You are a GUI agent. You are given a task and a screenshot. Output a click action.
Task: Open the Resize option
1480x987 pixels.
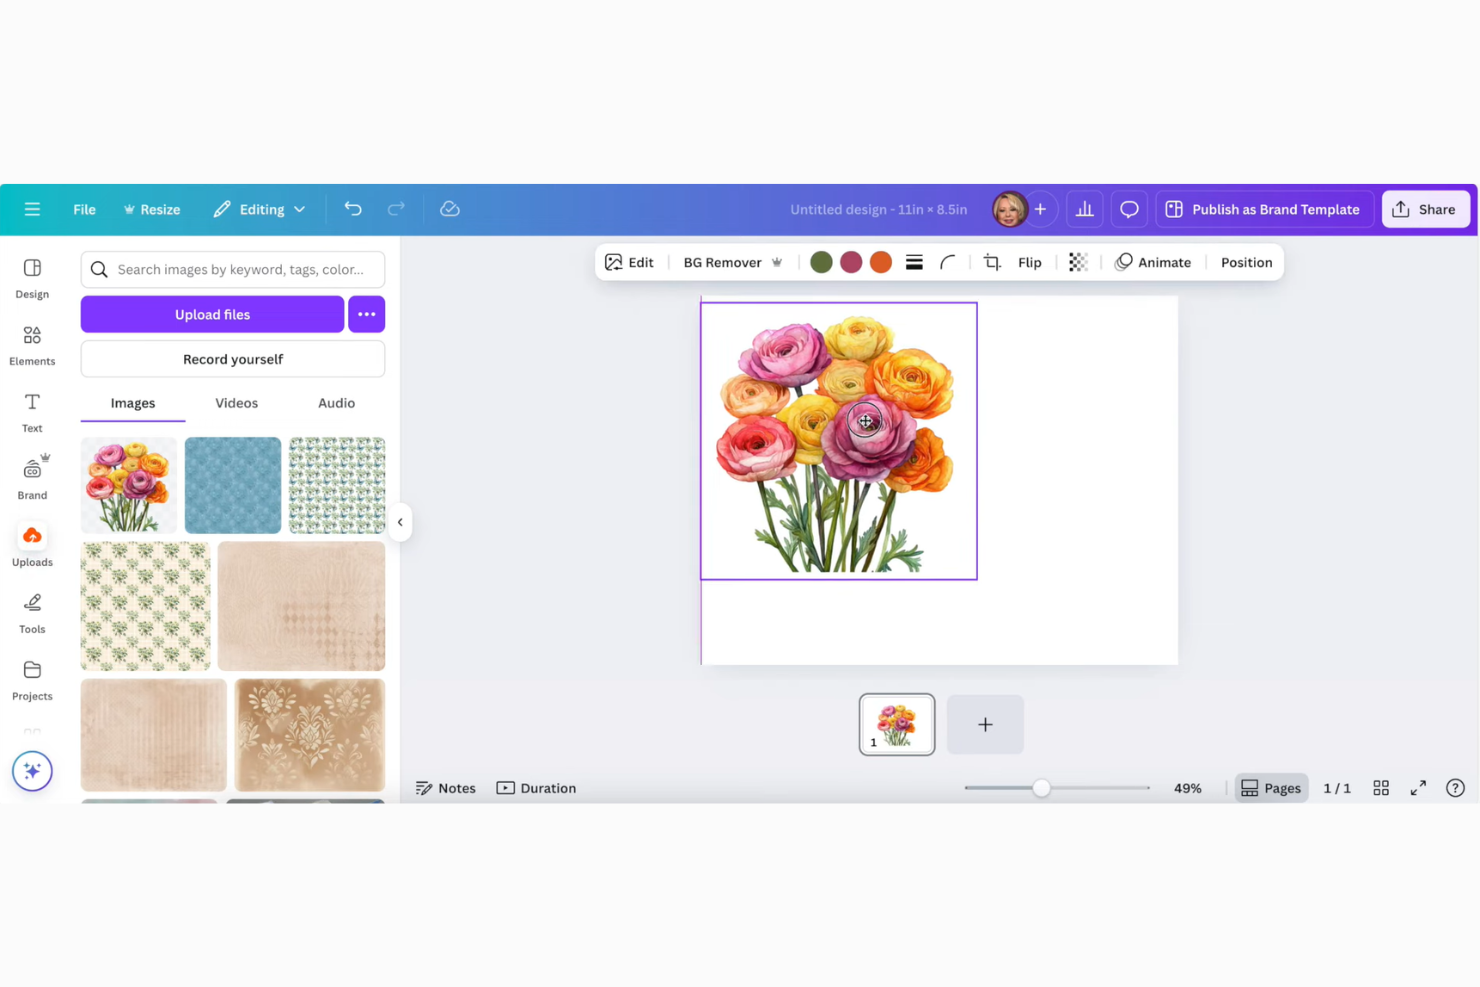(x=152, y=209)
